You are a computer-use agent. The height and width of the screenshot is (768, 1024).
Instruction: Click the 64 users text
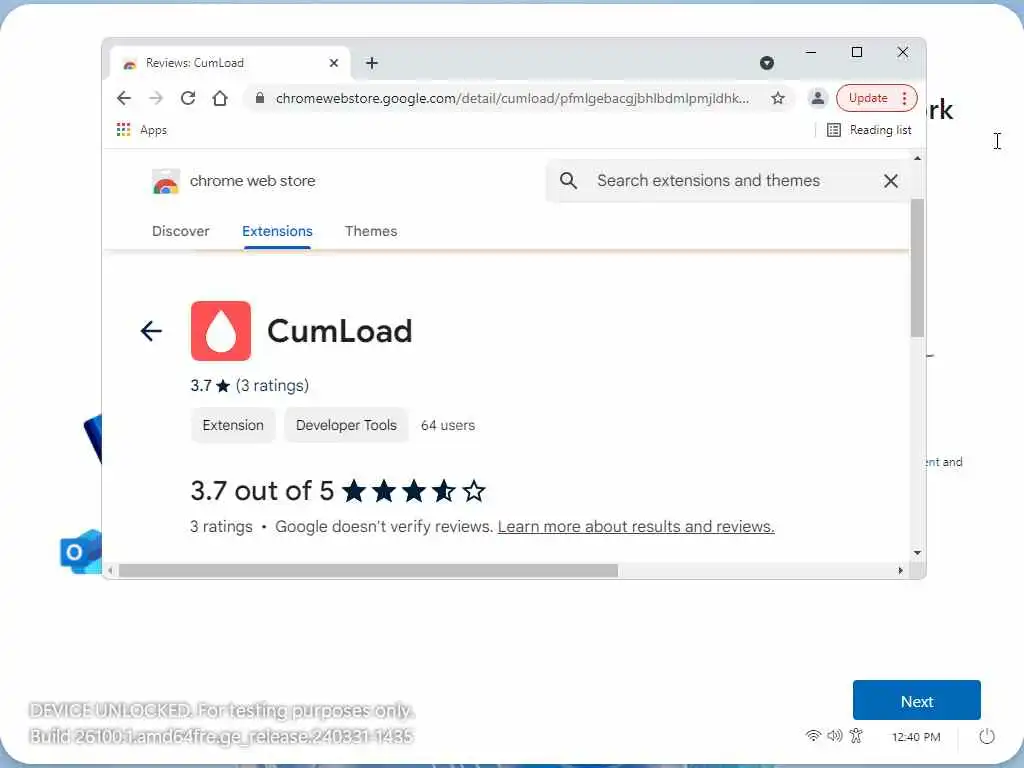point(448,425)
